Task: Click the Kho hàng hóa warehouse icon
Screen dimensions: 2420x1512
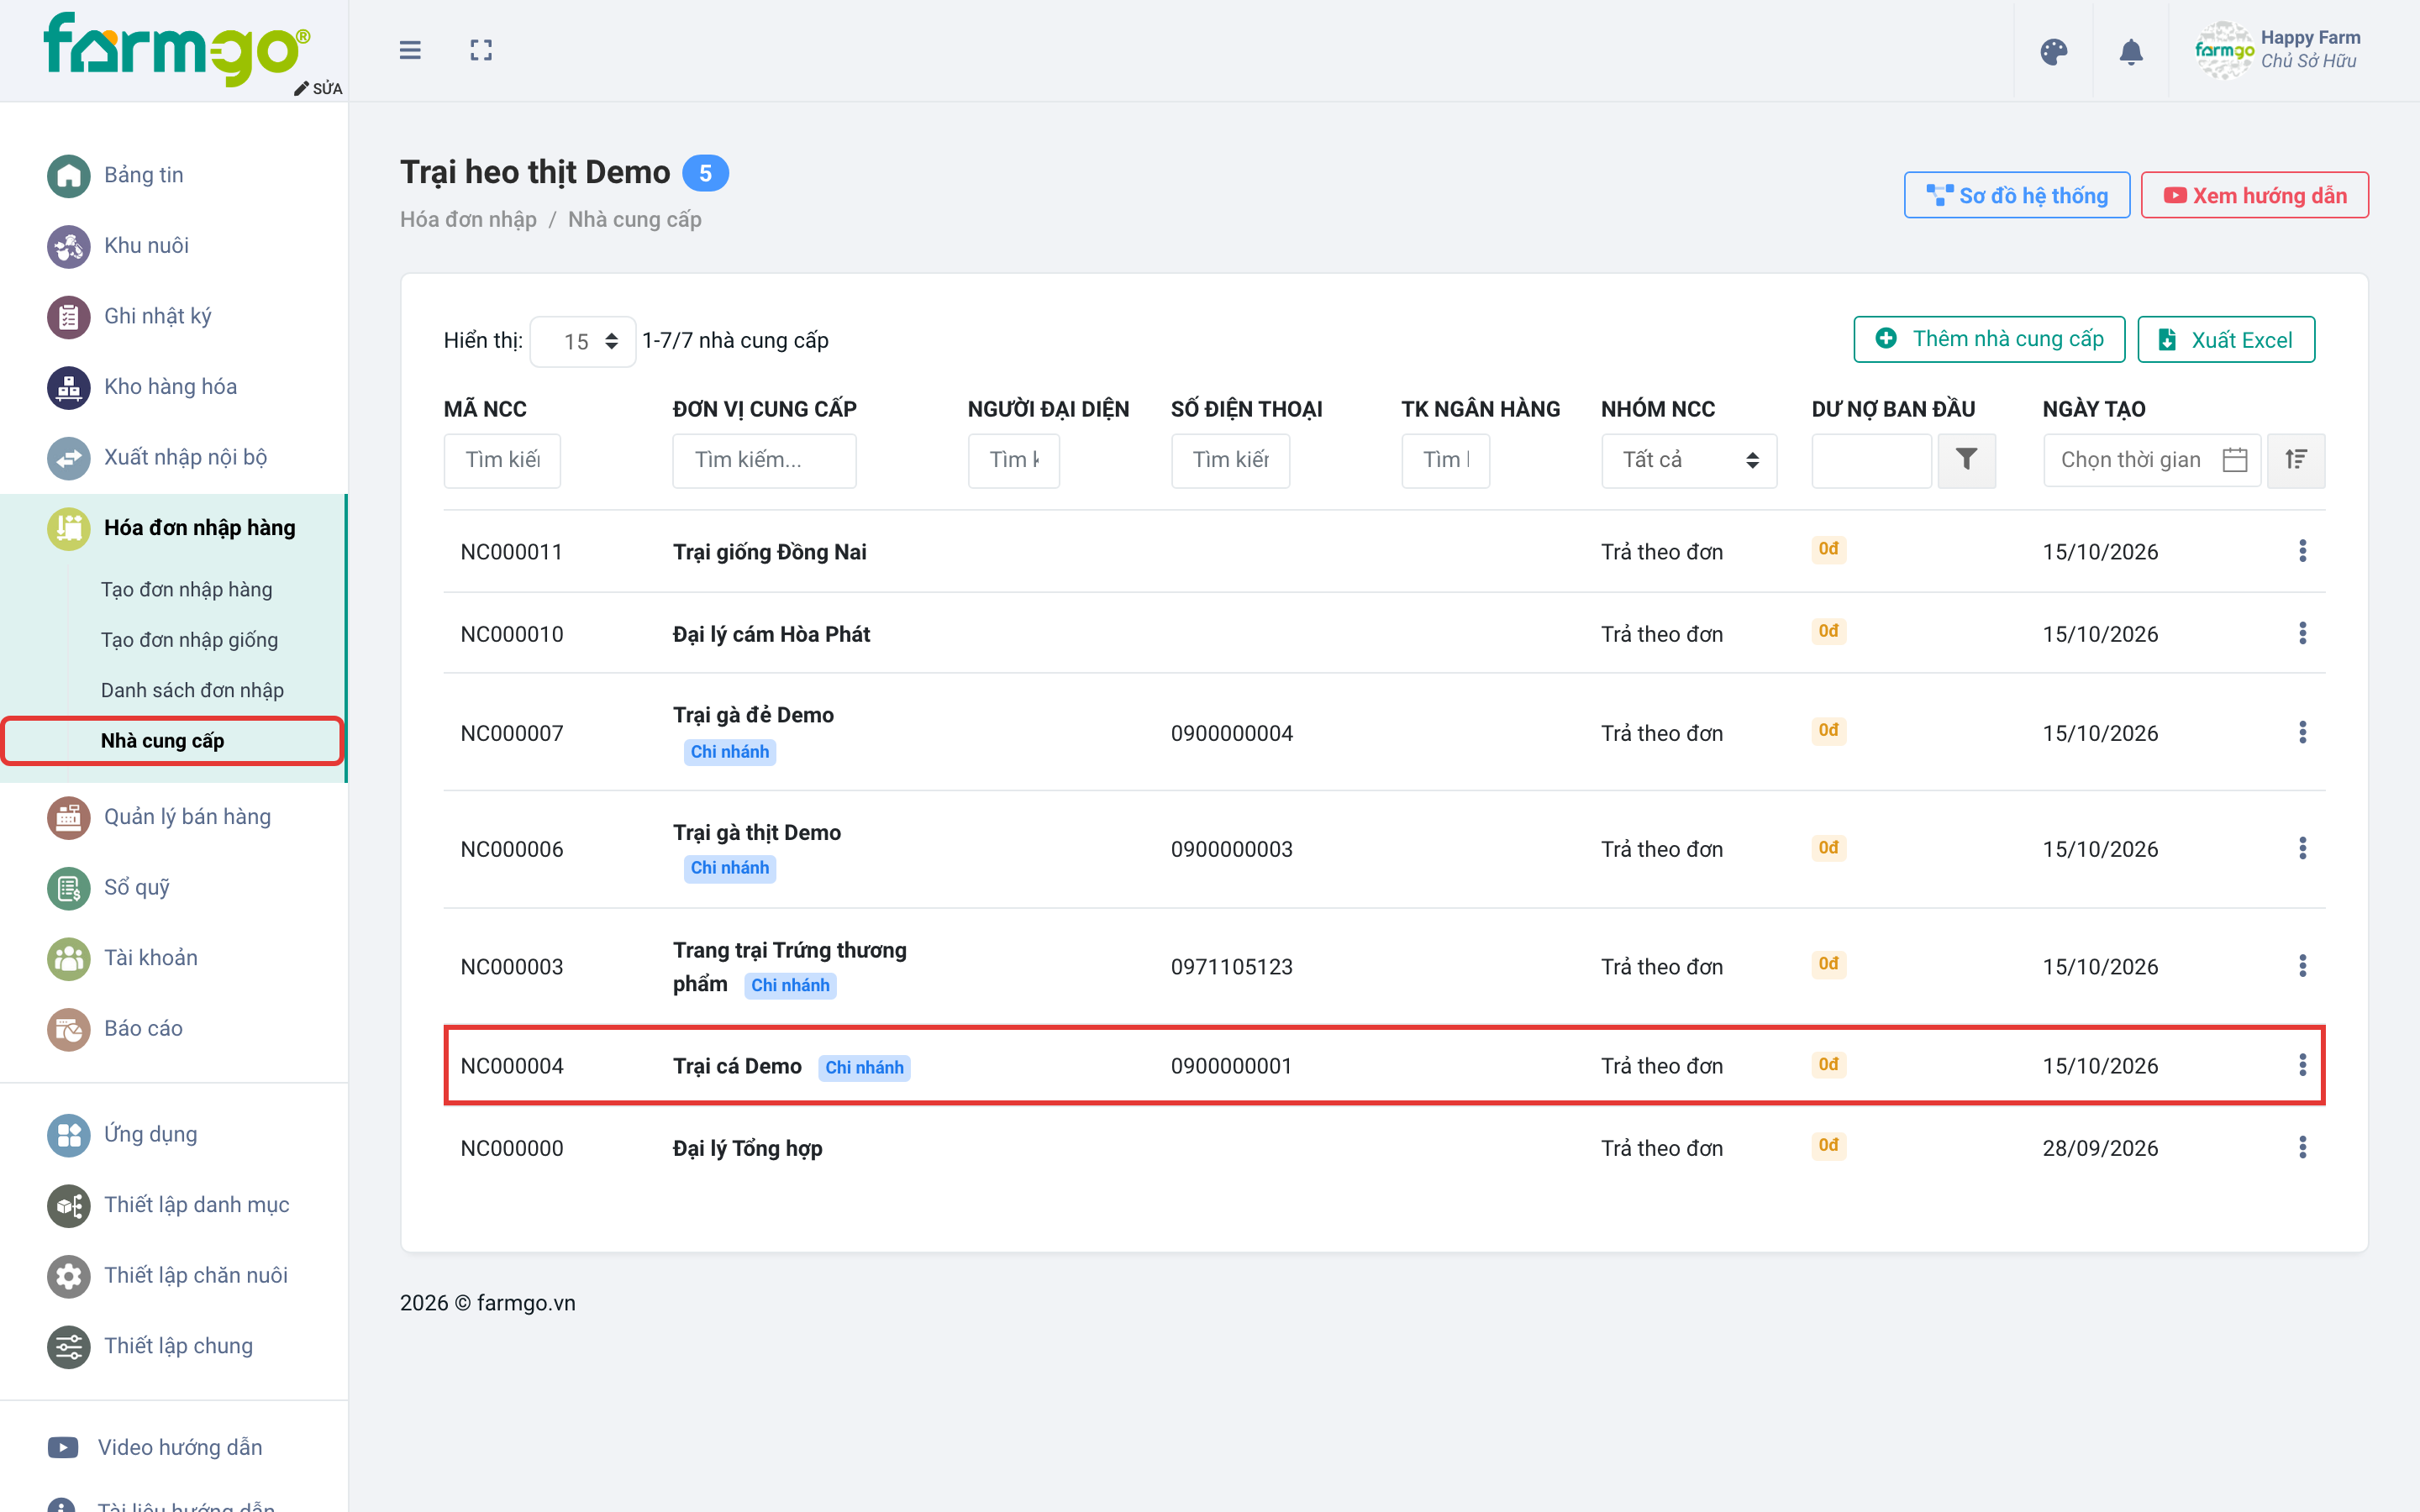Action: (x=68, y=387)
